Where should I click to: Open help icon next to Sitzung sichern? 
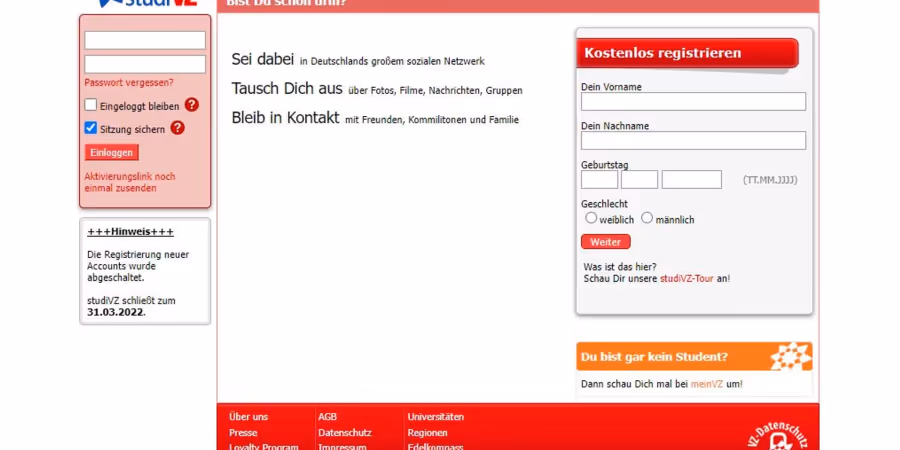pyautogui.click(x=177, y=127)
